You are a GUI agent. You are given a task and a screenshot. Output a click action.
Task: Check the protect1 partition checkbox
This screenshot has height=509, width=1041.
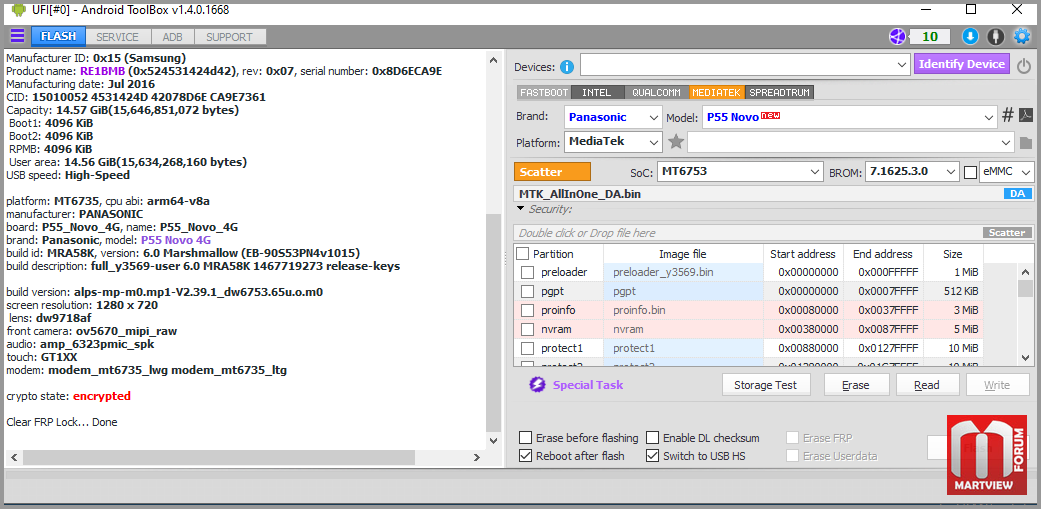527,348
